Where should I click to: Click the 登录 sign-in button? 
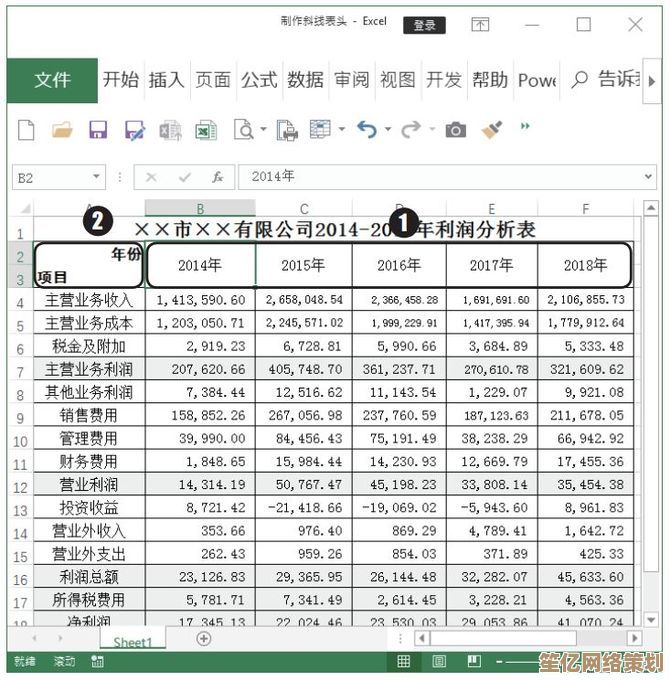pos(424,25)
